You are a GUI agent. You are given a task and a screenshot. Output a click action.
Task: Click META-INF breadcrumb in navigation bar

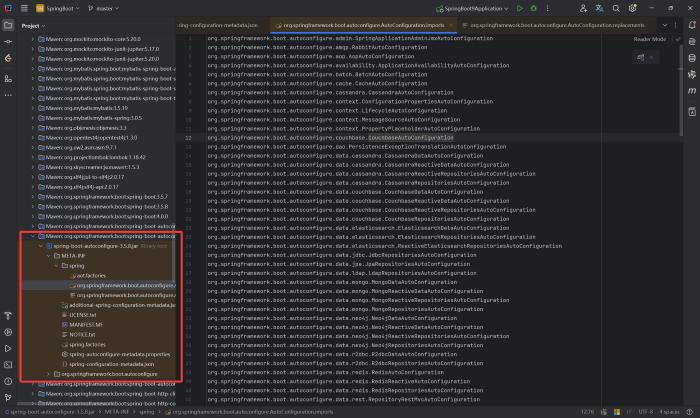tap(117, 412)
